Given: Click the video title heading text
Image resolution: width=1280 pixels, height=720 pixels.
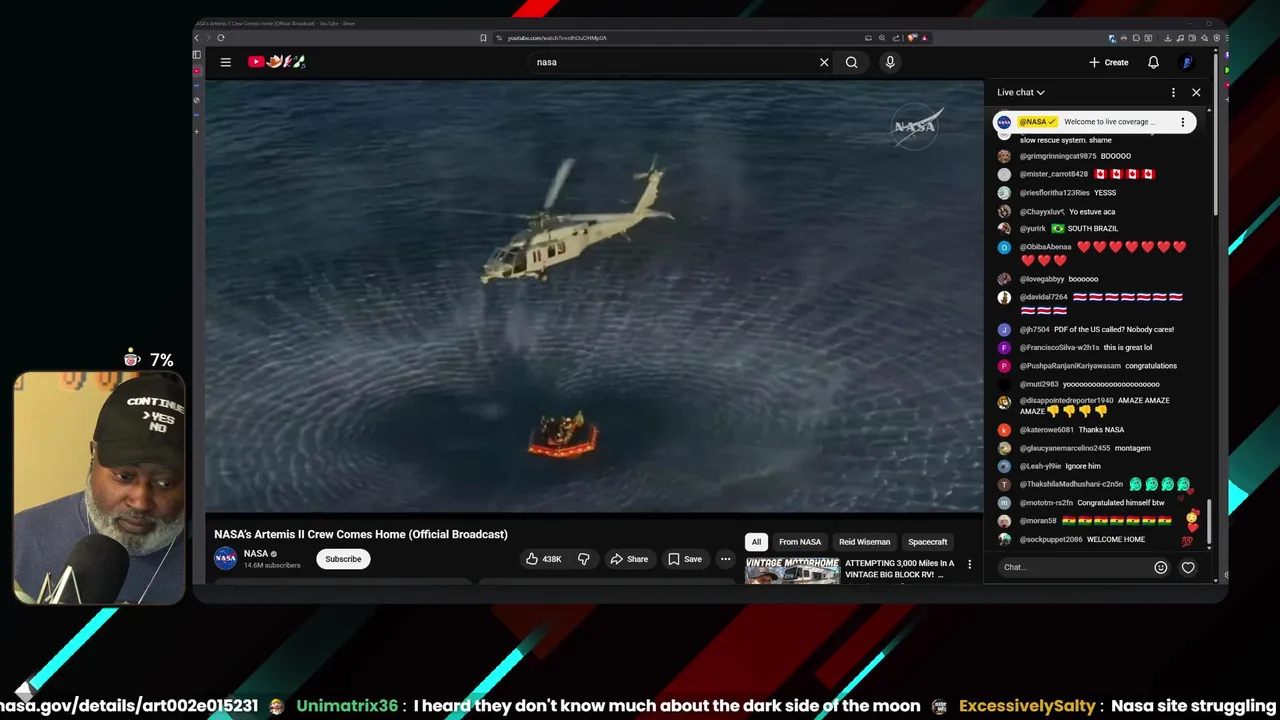Looking at the screenshot, I should [361, 534].
